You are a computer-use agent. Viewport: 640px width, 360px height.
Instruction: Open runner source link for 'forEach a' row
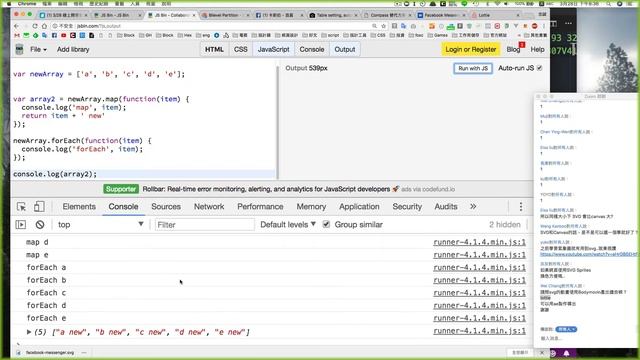click(x=479, y=267)
